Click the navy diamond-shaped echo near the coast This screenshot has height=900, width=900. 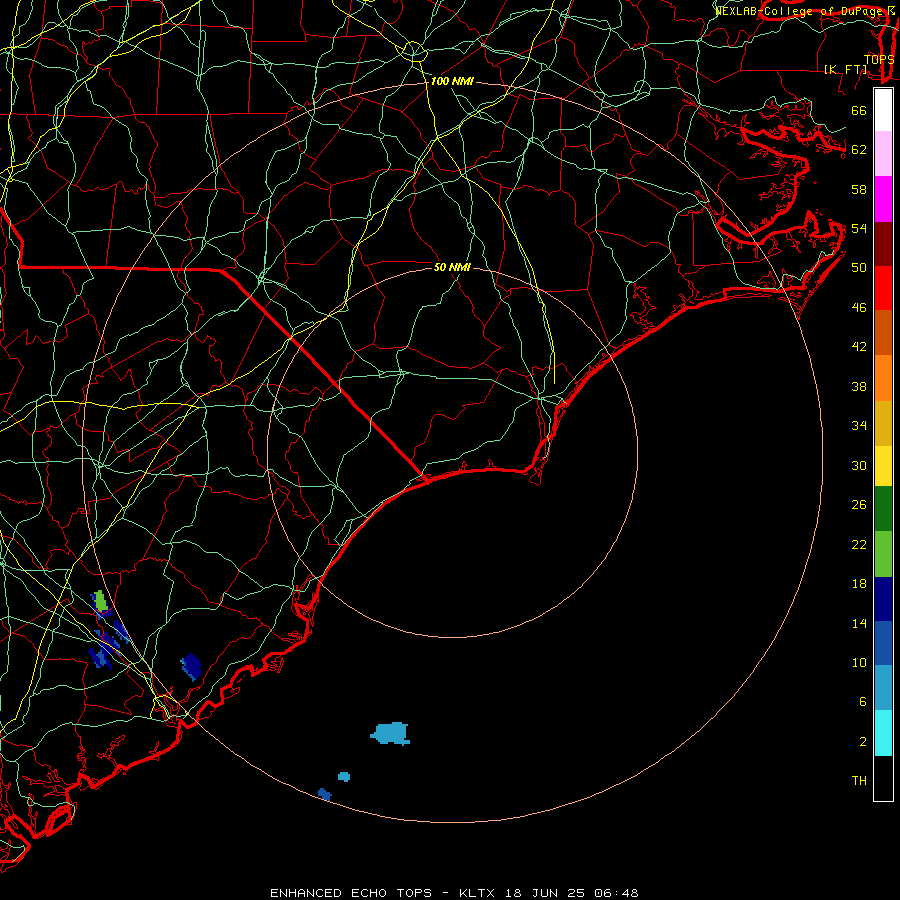(191, 666)
